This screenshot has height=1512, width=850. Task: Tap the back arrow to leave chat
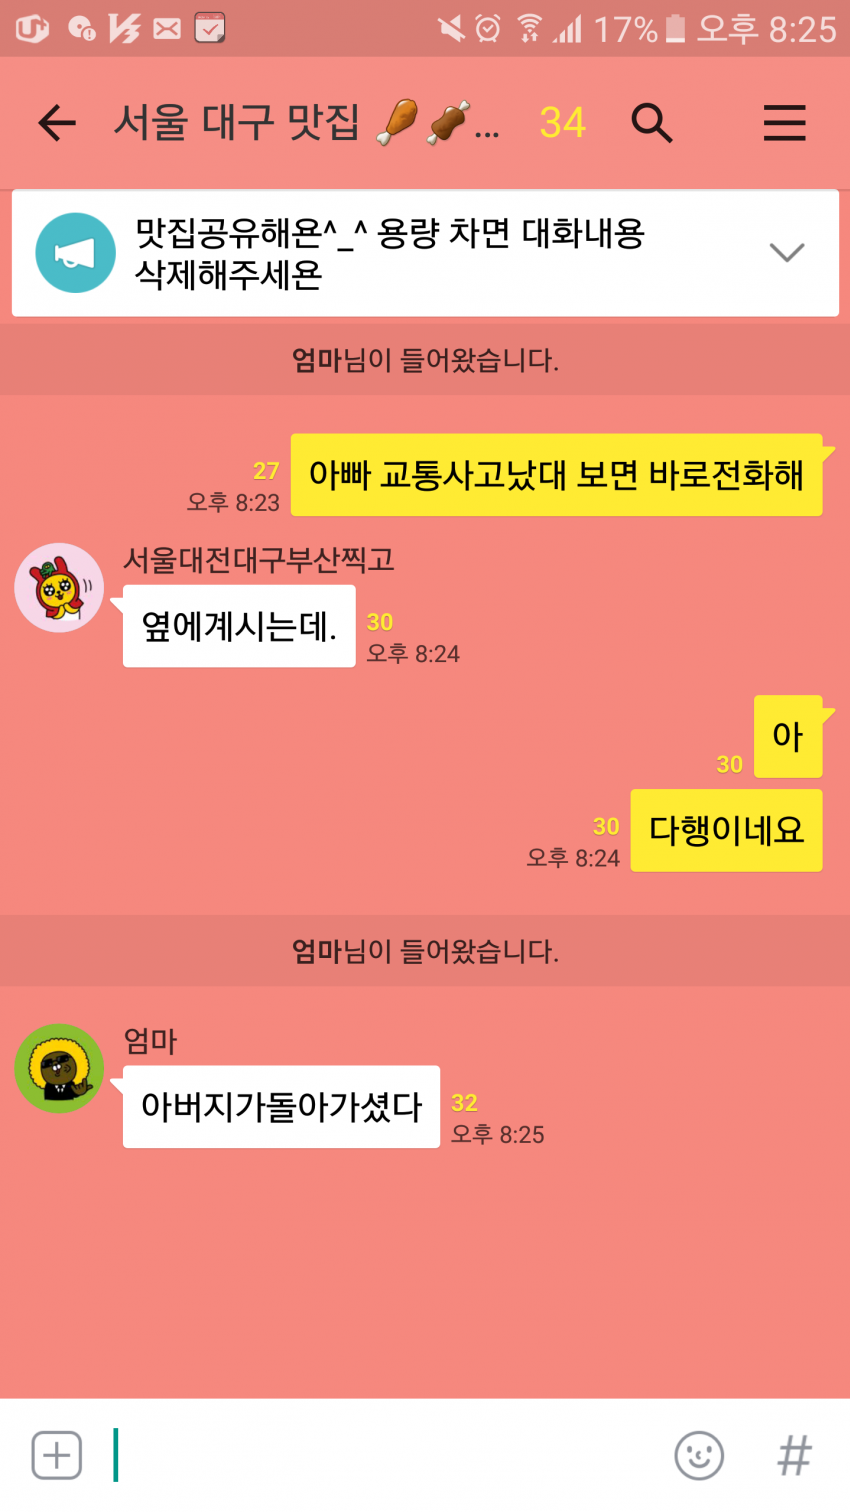(x=57, y=123)
